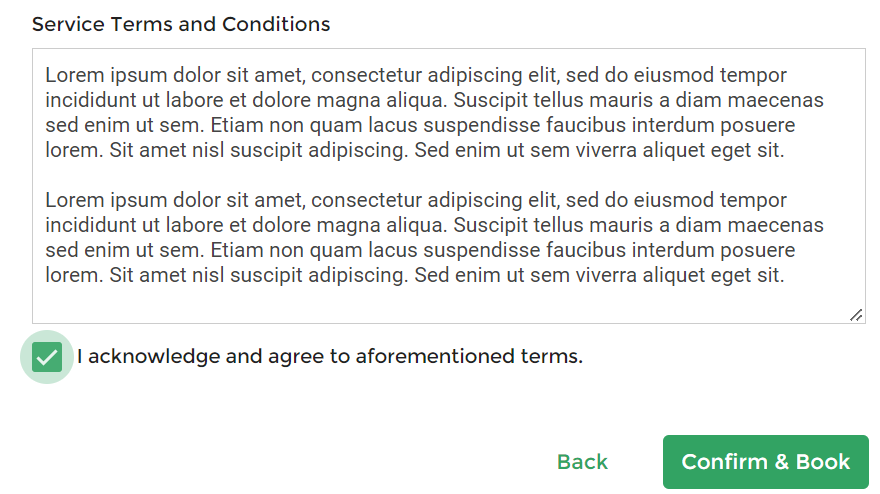Click into the first Lorem ipsum paragraph

coord(434,112)
